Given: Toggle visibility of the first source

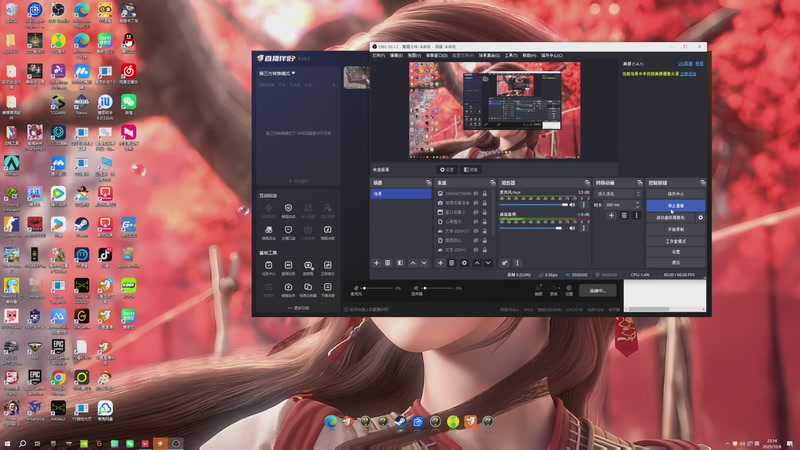Looking at the screenshot, I should pyautogui.click(x=478, y=194).
